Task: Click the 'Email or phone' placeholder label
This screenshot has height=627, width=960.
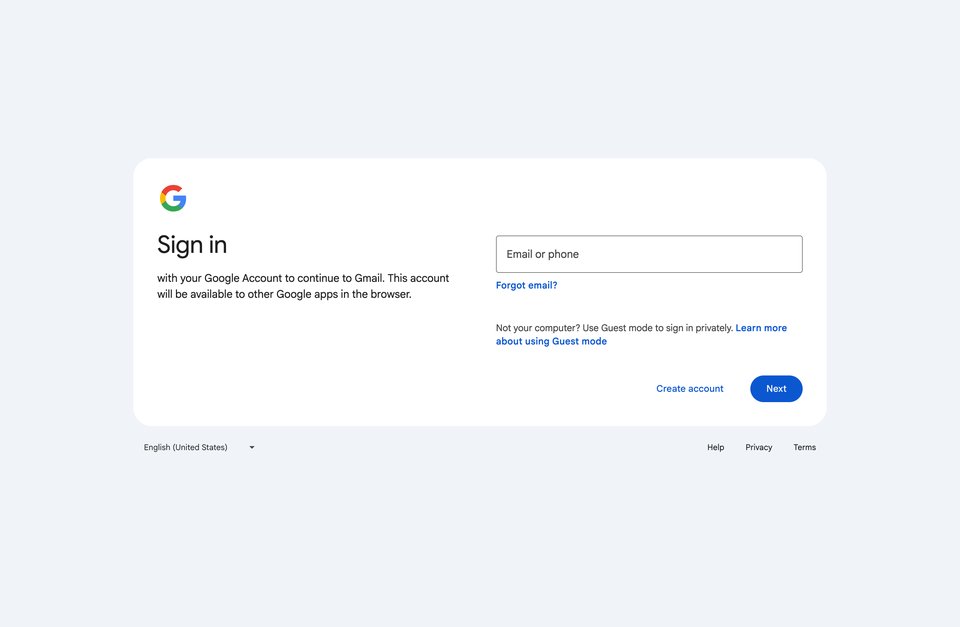Action: tap(542, 254)
